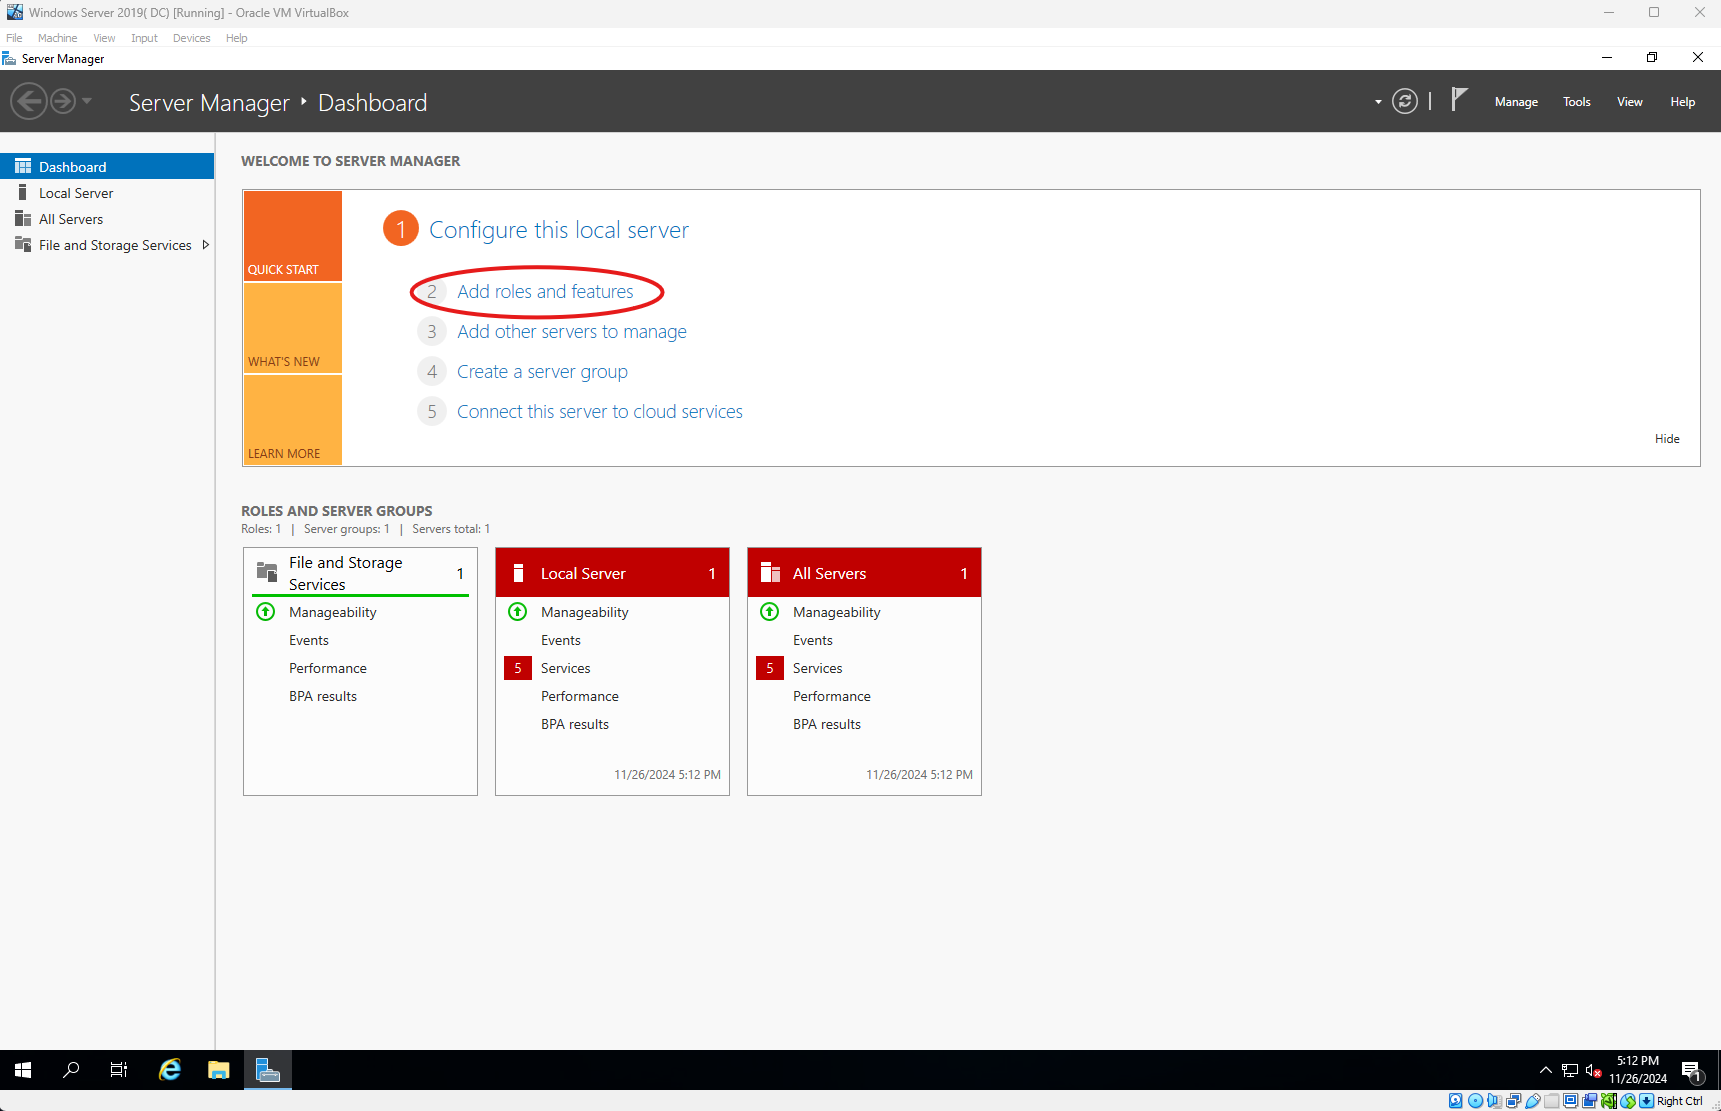Click the VirtualBox keyboard capture status icon
Viewport: 1721px width, 1111px height.
(x=1646, y=1101)
